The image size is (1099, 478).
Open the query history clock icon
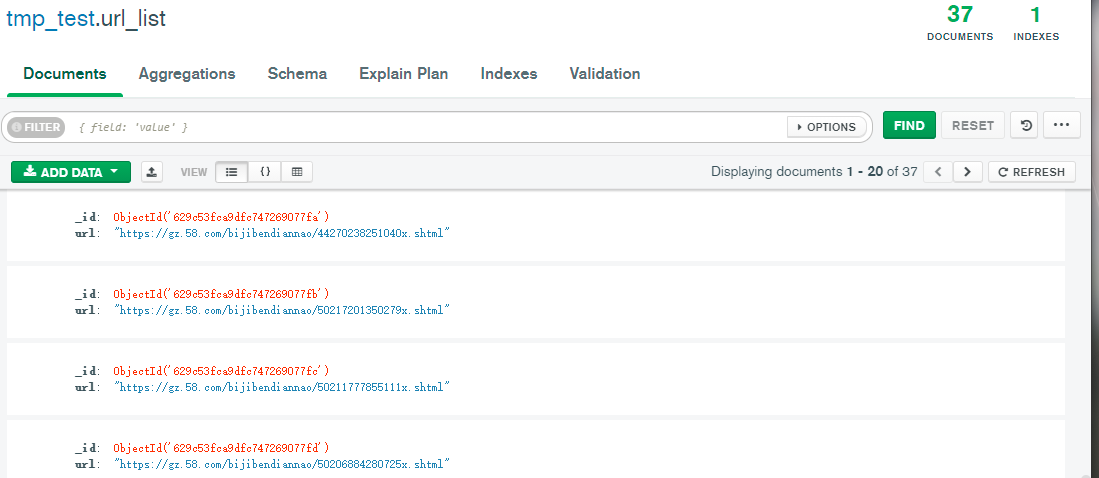coord(1026,125)
